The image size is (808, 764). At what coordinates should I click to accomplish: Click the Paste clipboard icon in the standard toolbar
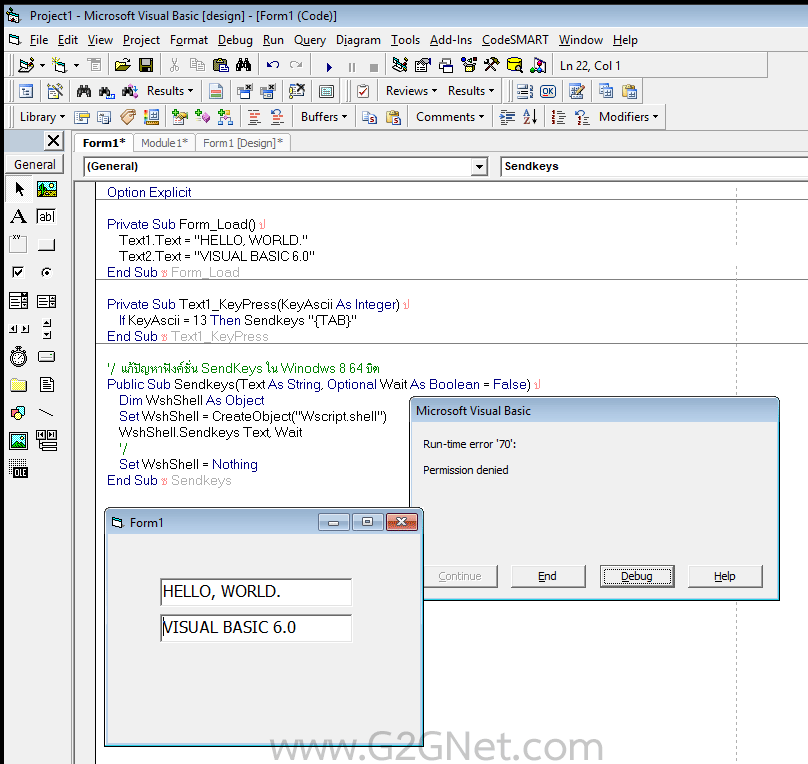(221, 65)
